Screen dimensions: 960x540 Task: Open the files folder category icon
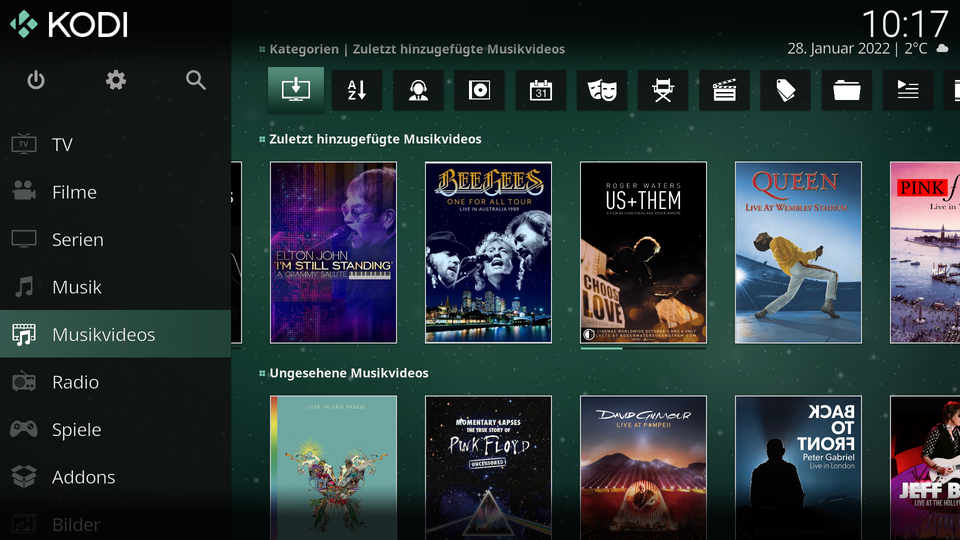847,90
